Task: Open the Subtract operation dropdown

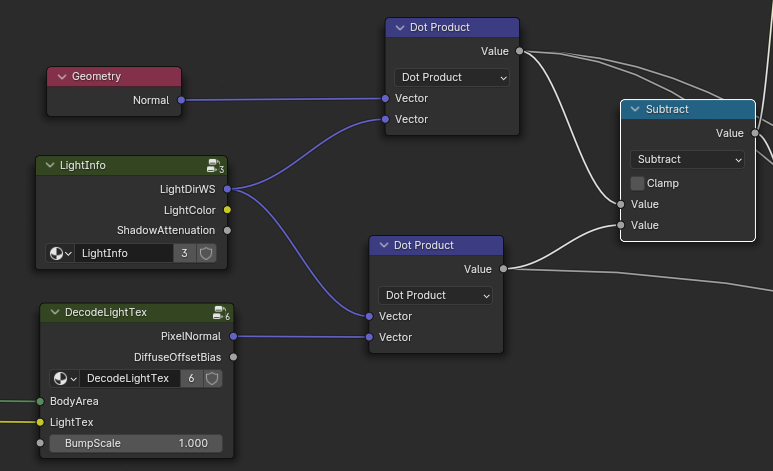Action: point(687,159)
